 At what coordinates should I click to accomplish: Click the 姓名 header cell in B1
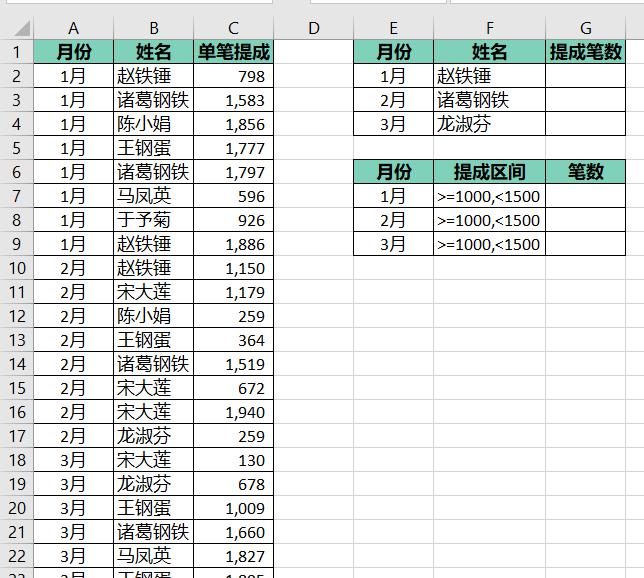153,52
